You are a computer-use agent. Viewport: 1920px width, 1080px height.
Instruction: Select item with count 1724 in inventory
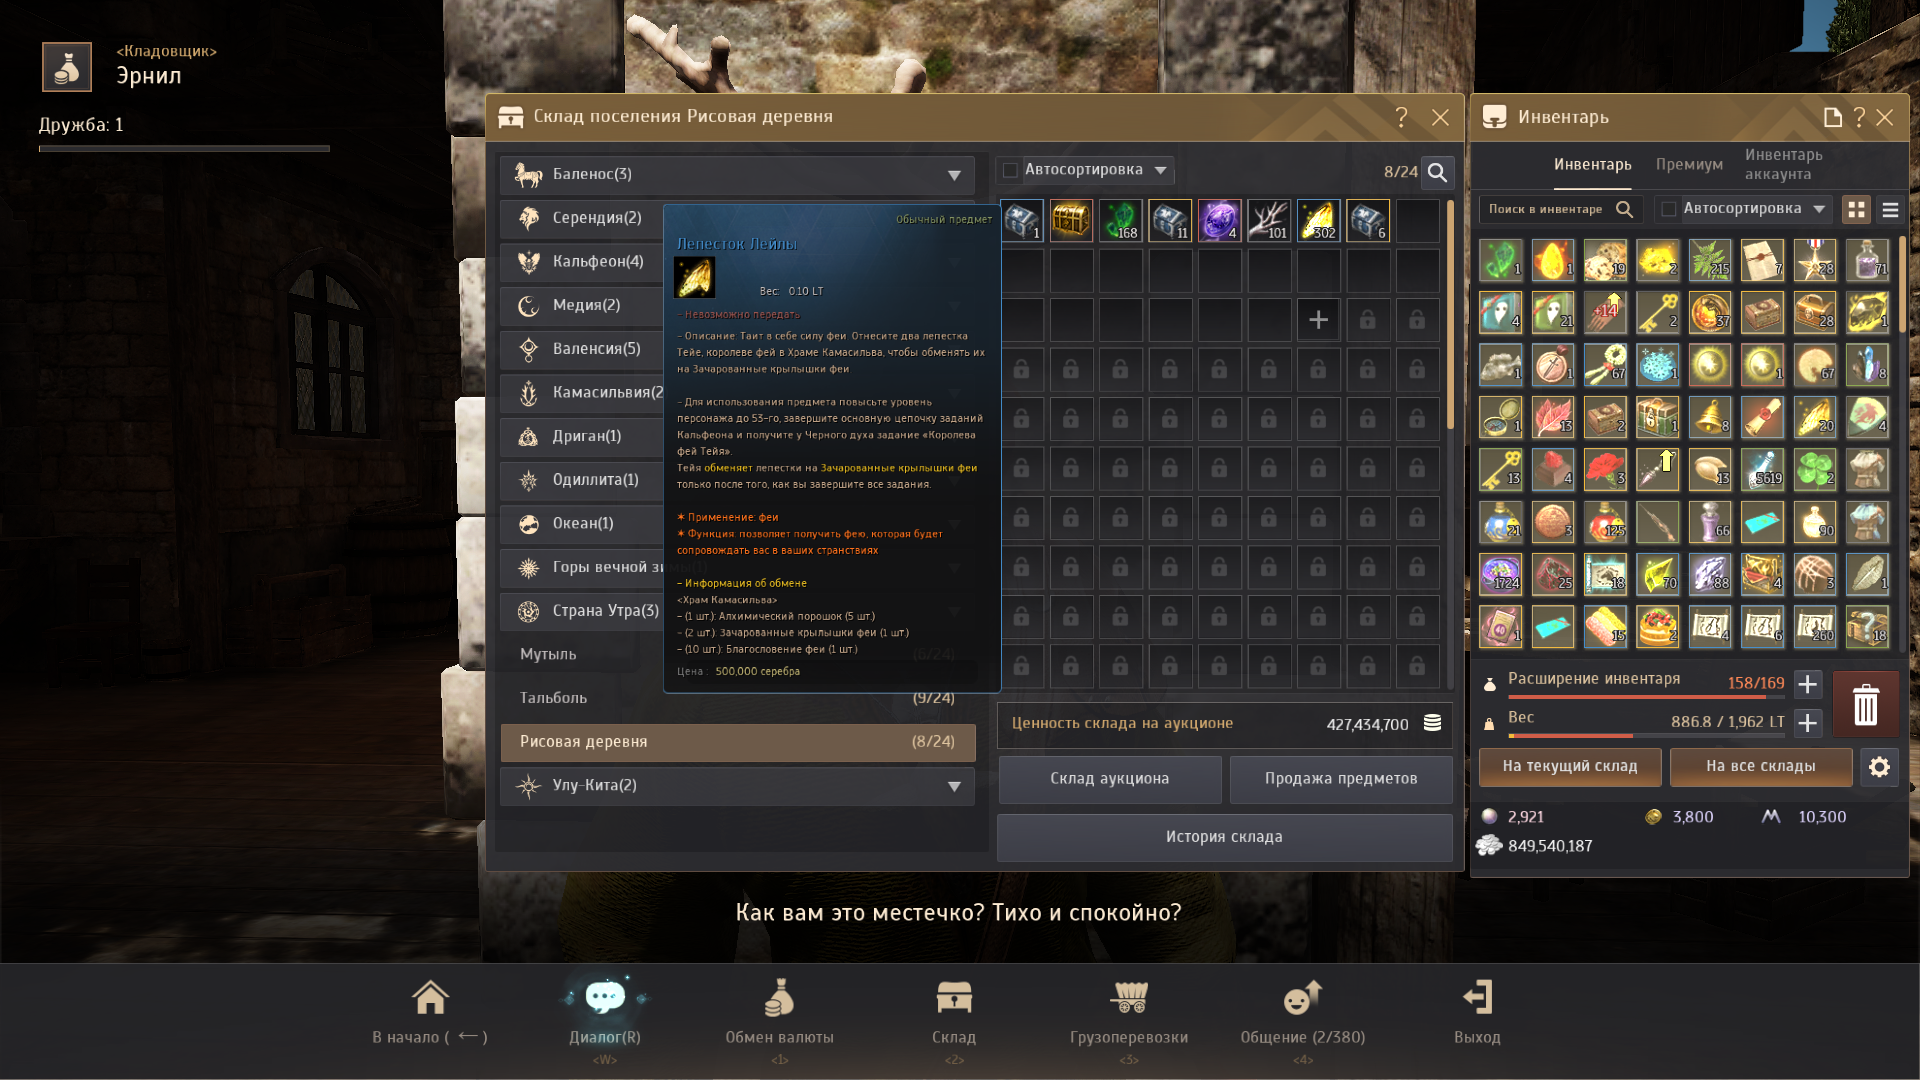[x=1501, y=574]
